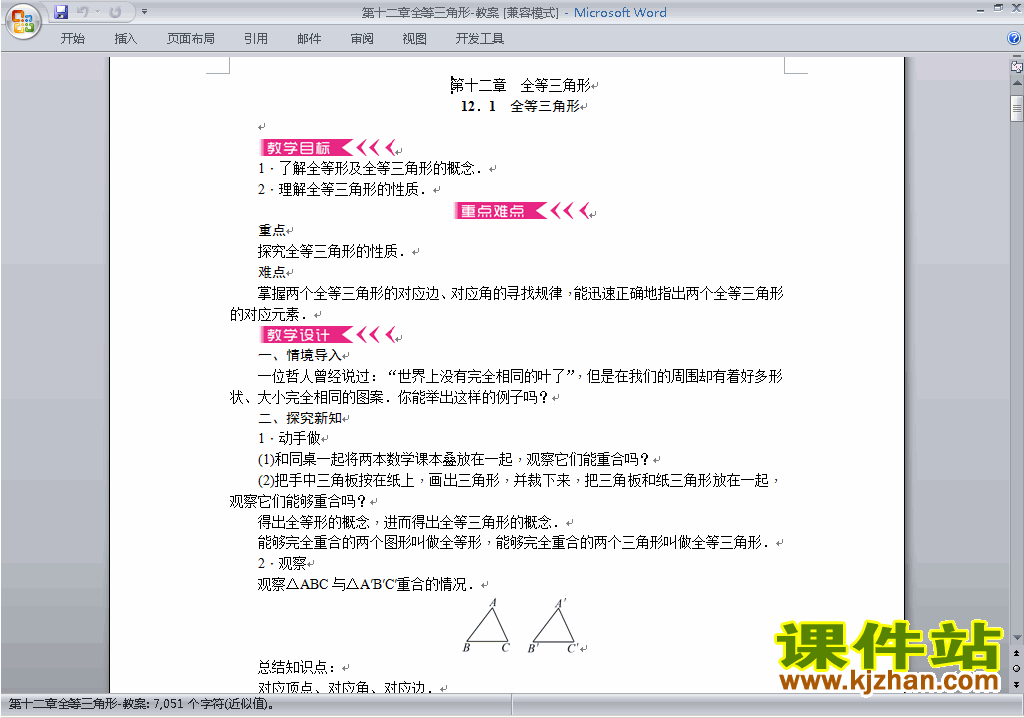
Task: Click the heading 二、探究新知
Action: tap(300, 418)
